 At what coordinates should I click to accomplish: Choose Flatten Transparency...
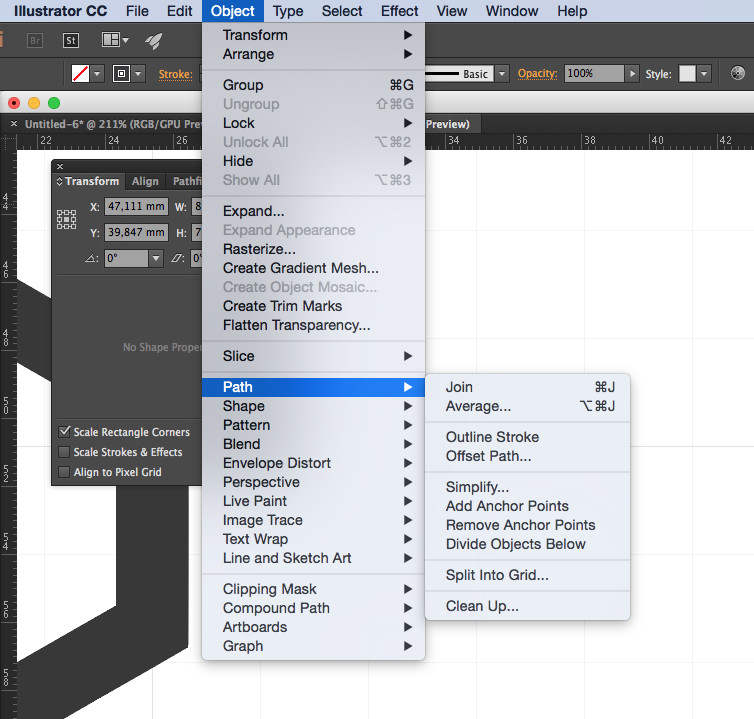(314, 325)
